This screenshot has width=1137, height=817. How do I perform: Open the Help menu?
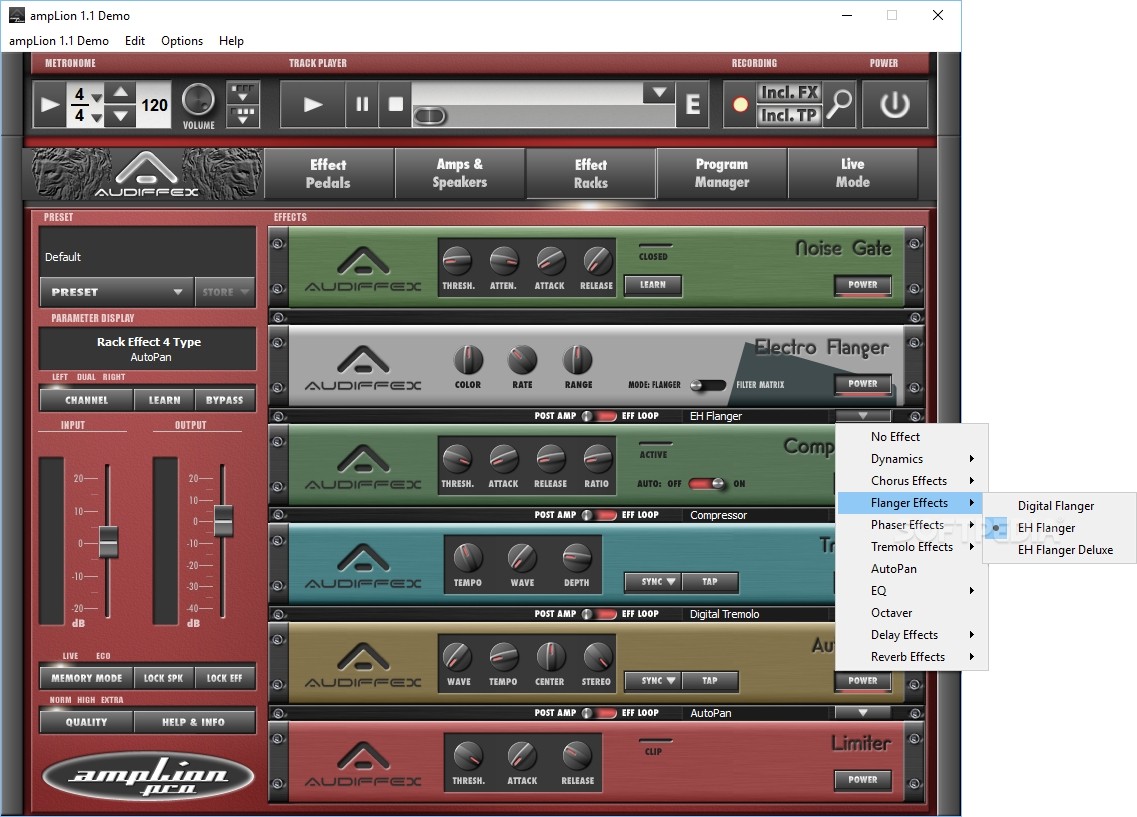(x=231, y=41)
